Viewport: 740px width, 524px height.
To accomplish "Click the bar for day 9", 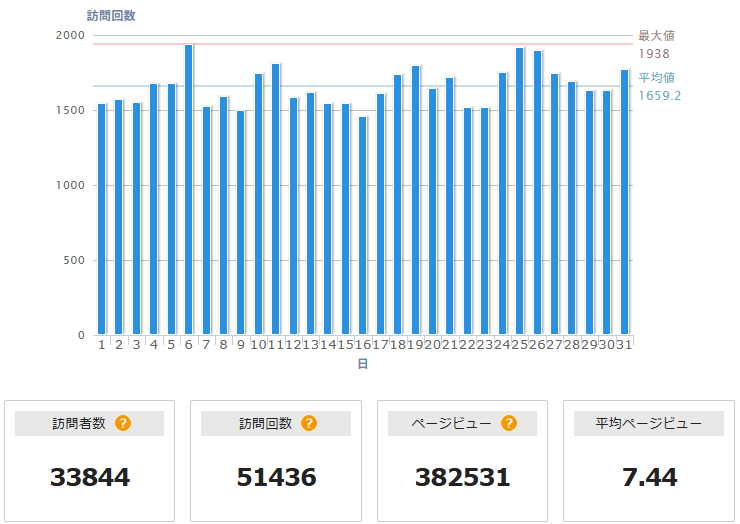I will pyautogui.click(x=241, y=222).
